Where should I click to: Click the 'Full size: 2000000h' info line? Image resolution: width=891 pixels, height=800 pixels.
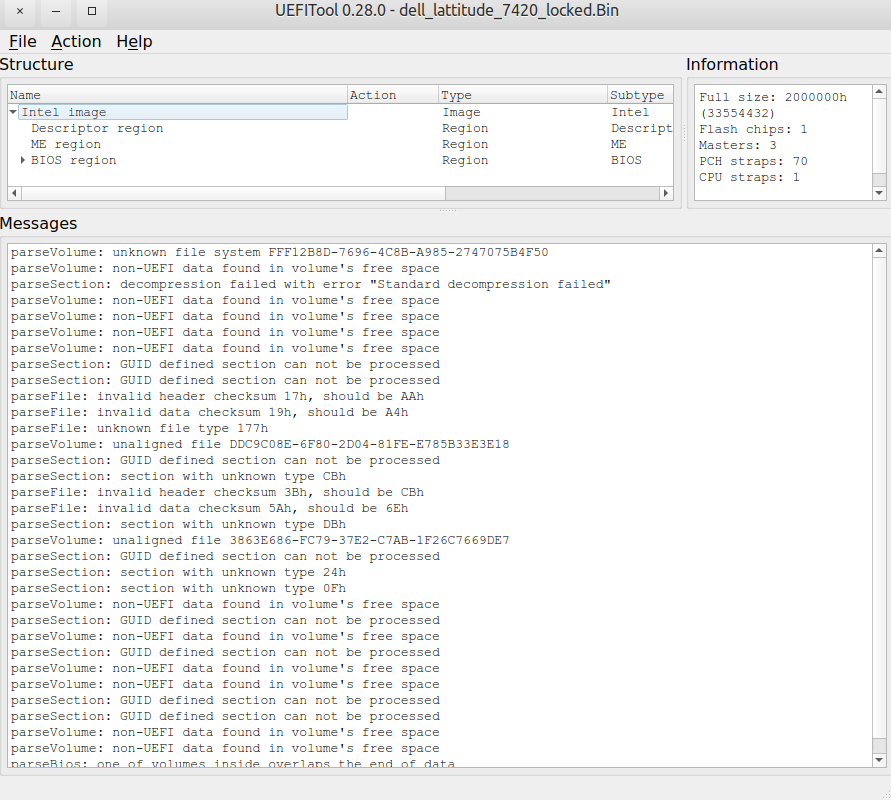pyautogui.click(x=773, y=97)
